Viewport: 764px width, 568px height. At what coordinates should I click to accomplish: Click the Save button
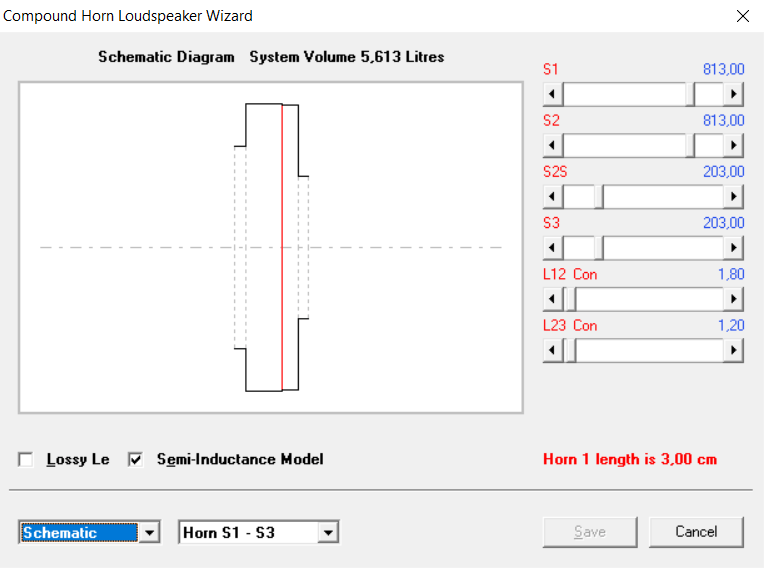590,532
